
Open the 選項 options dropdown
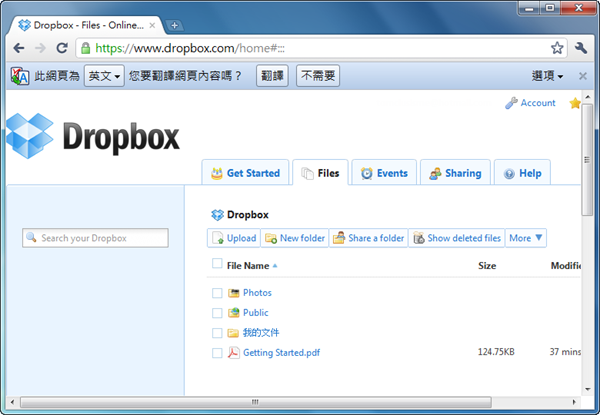click(547, 76)
